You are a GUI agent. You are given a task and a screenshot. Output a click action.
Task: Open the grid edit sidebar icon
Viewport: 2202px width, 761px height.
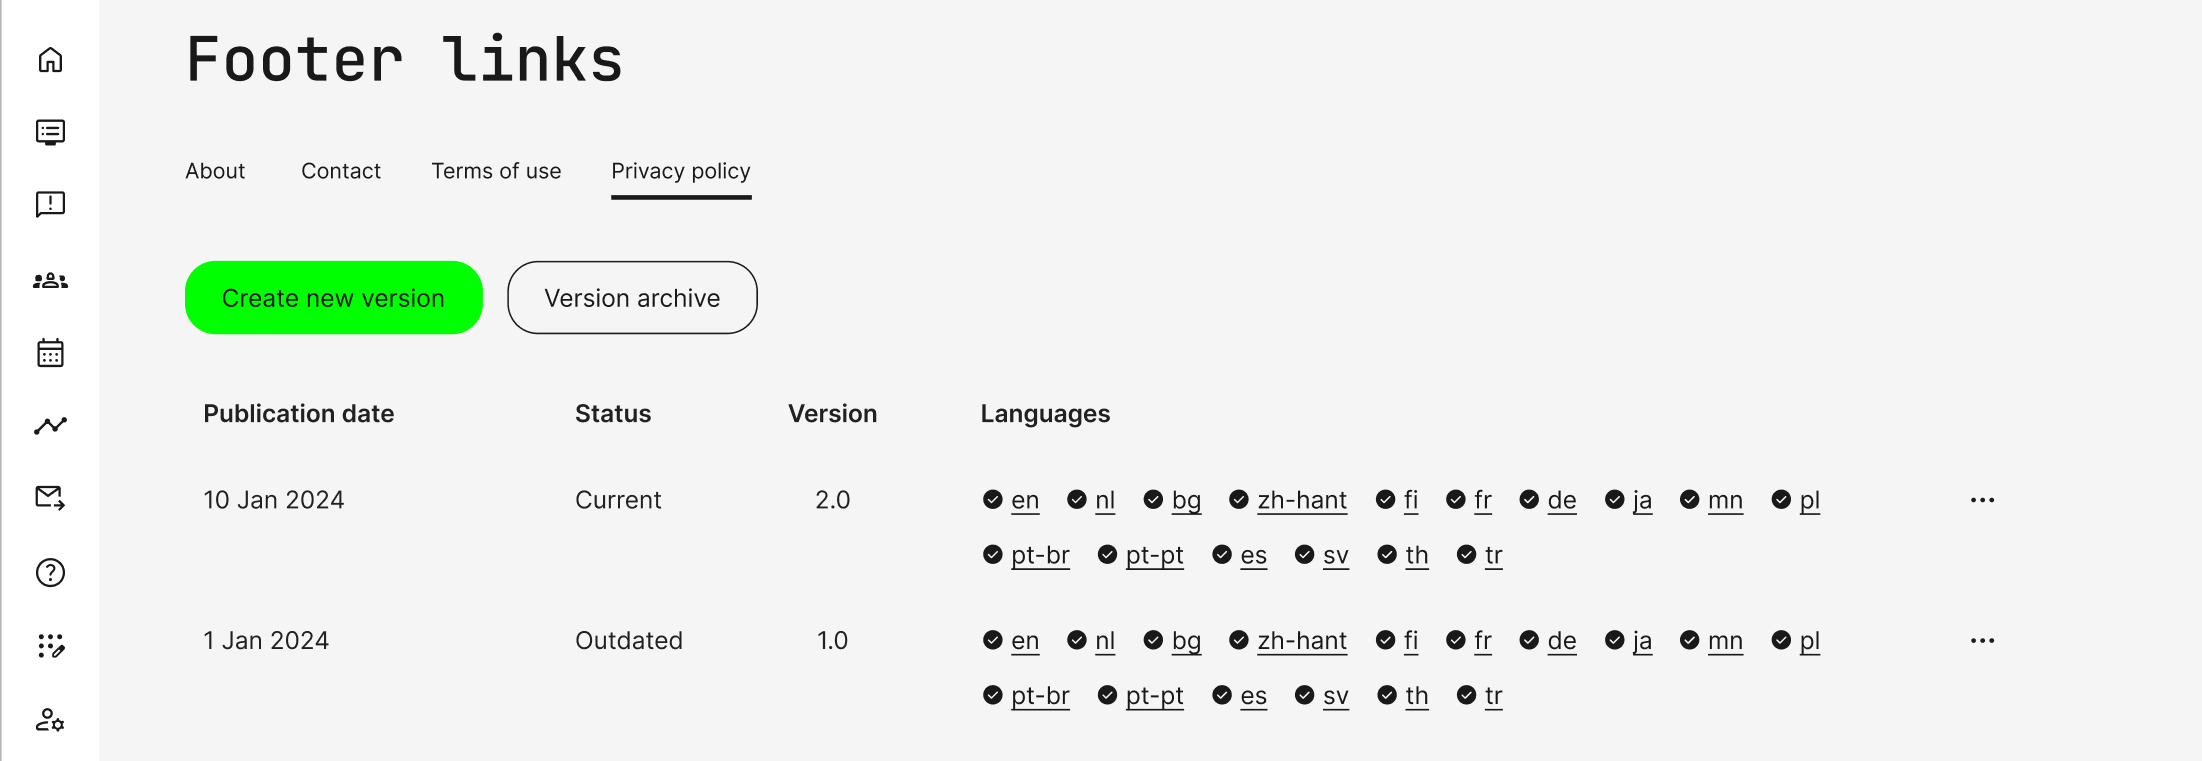[x=50, y=646]
